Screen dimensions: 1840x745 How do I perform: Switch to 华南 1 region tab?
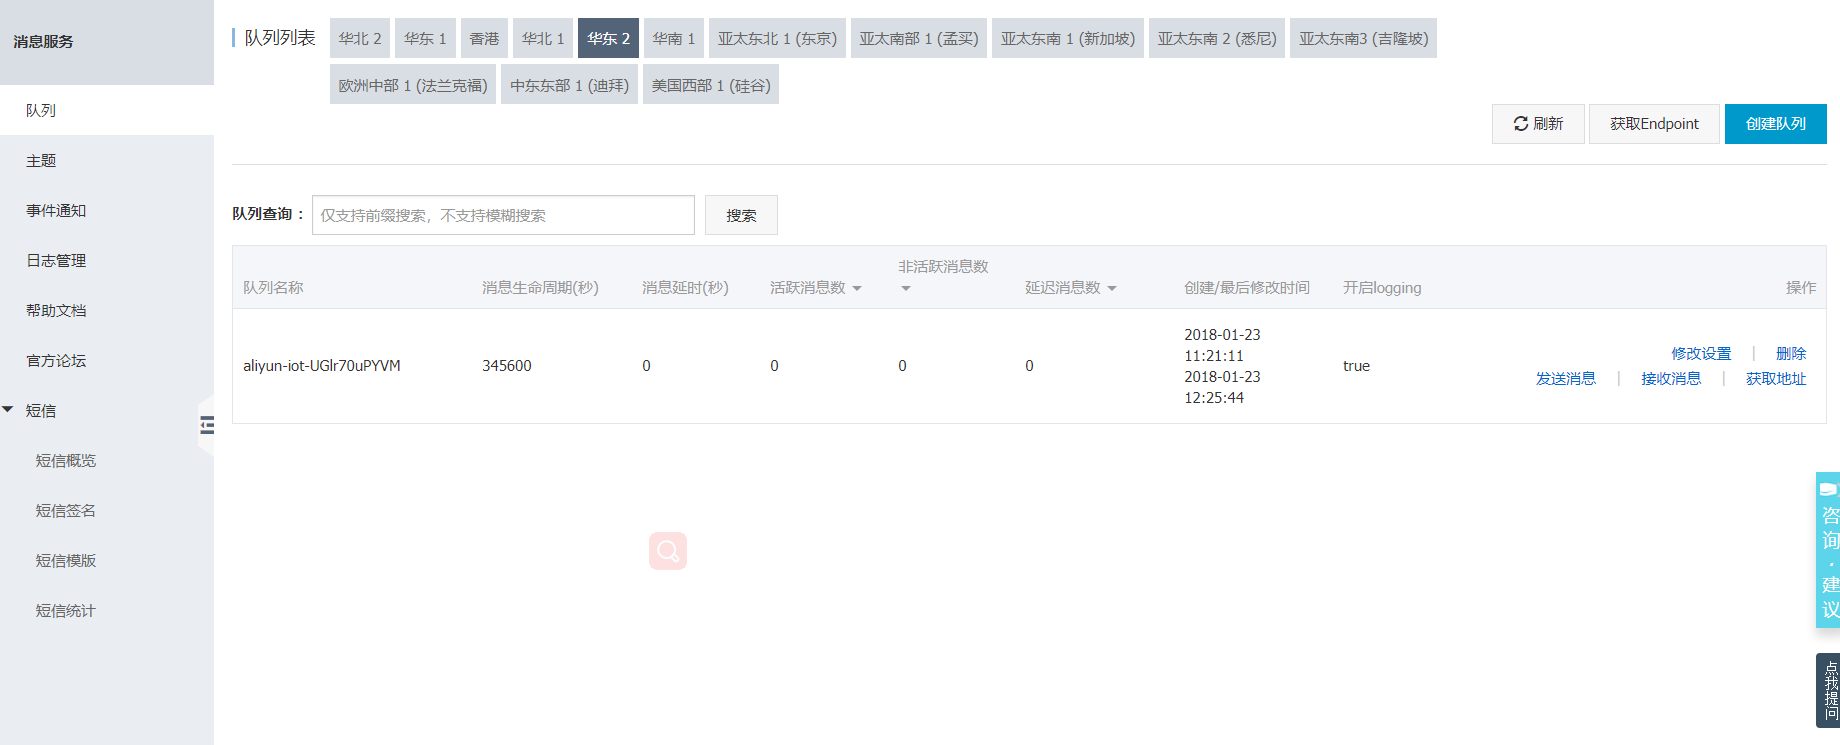pos(674,38)
